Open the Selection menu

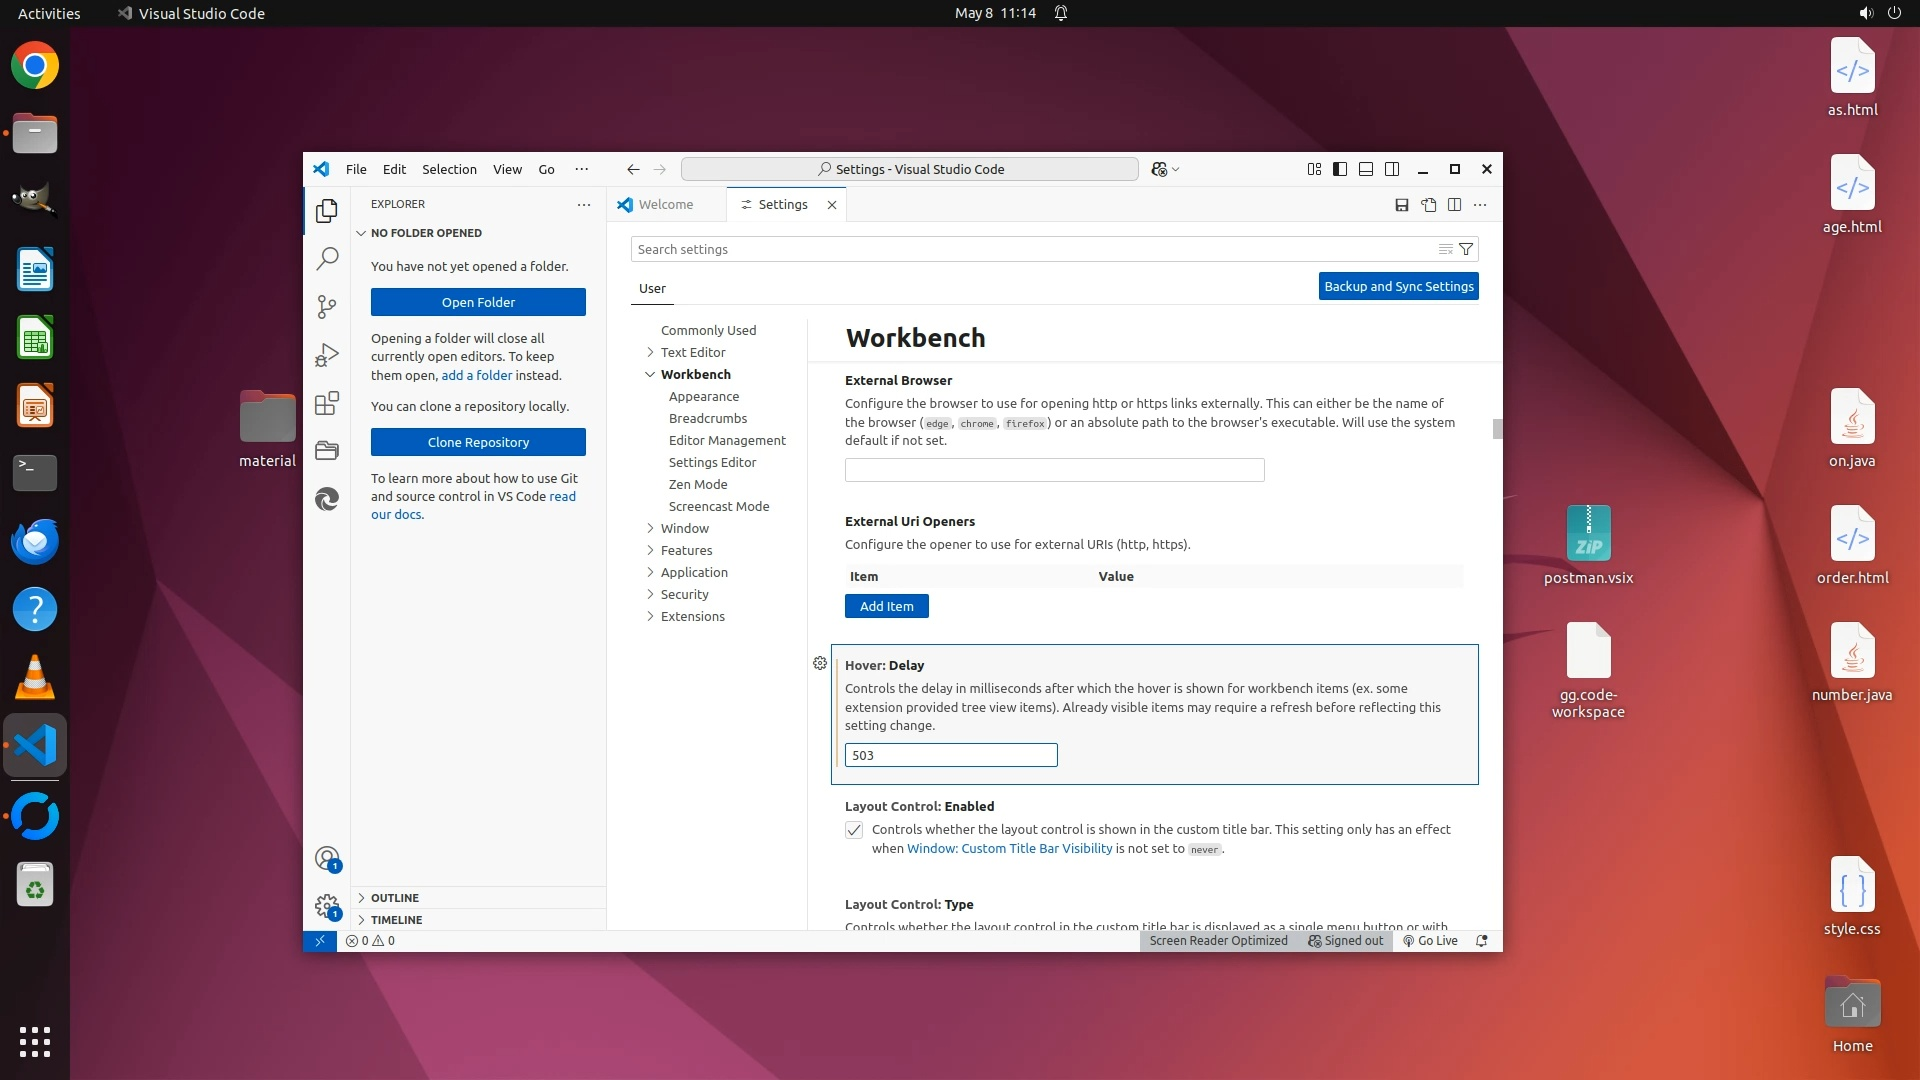pos(449,169)
